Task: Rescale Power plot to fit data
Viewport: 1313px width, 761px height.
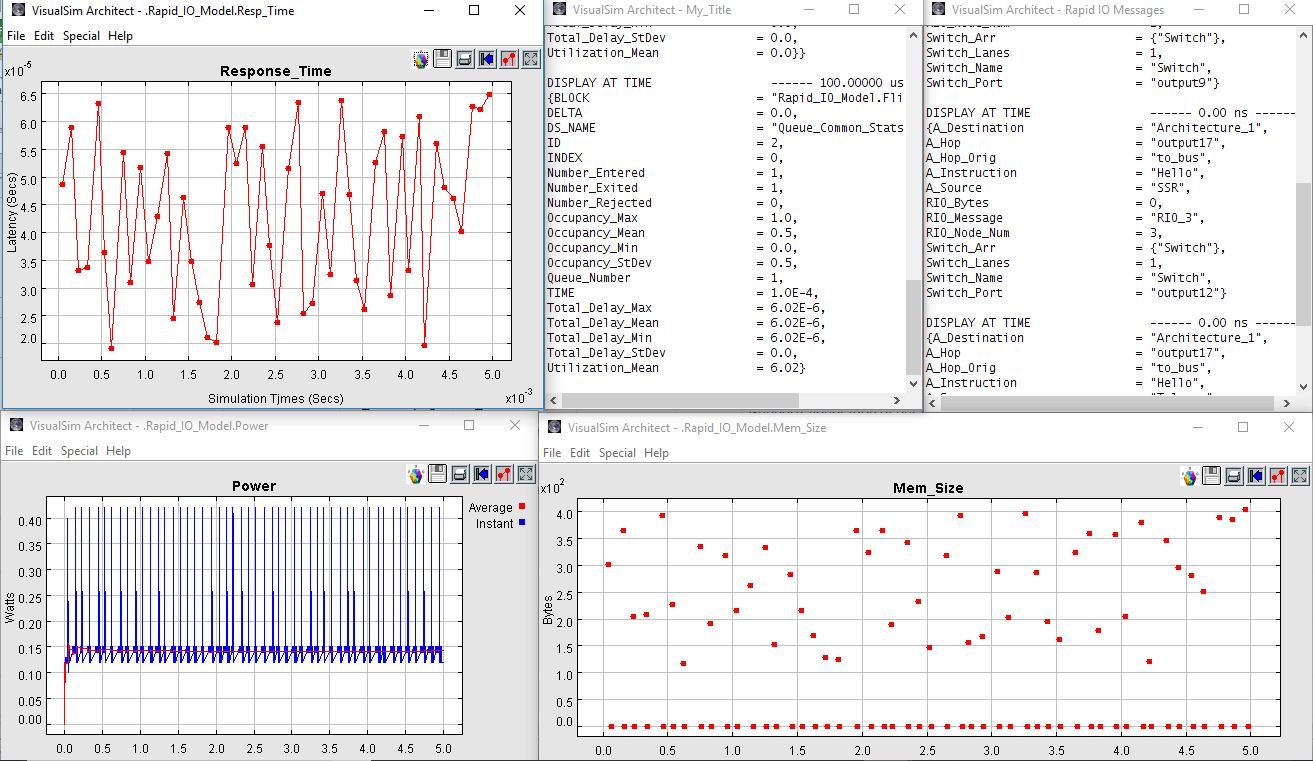Action: [526, 473]
